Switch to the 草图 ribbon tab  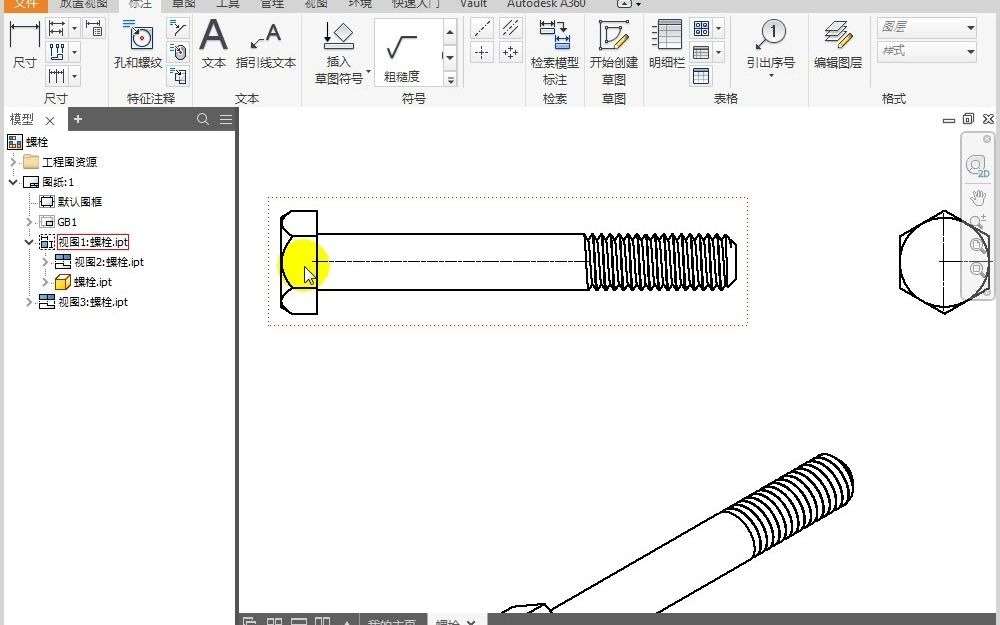[x=182, y=4]
